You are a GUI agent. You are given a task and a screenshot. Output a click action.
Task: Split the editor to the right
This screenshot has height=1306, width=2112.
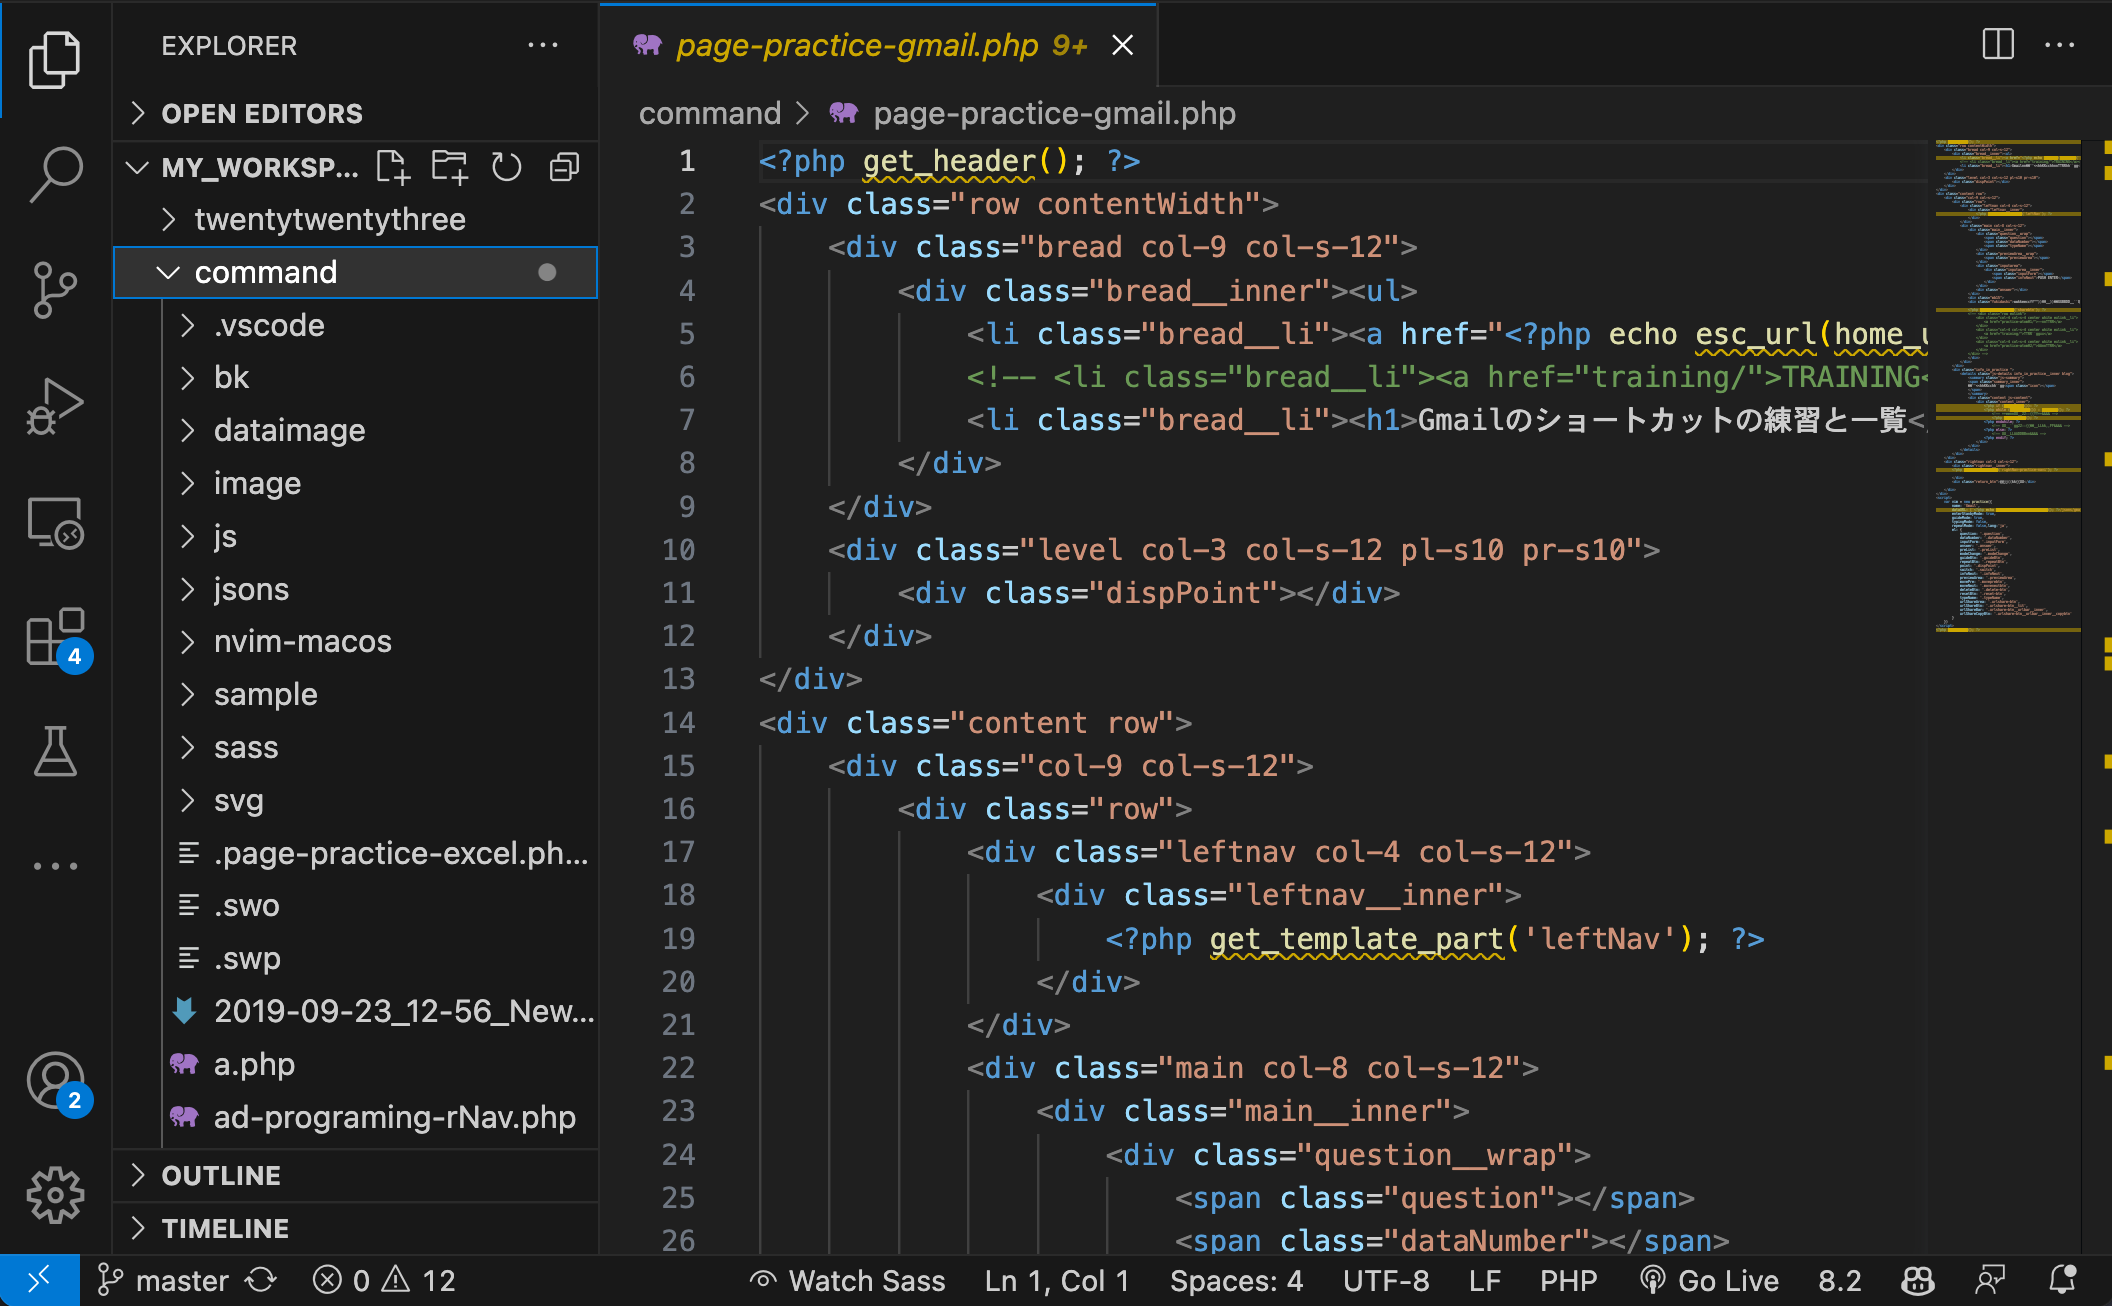pos(1998,44)
